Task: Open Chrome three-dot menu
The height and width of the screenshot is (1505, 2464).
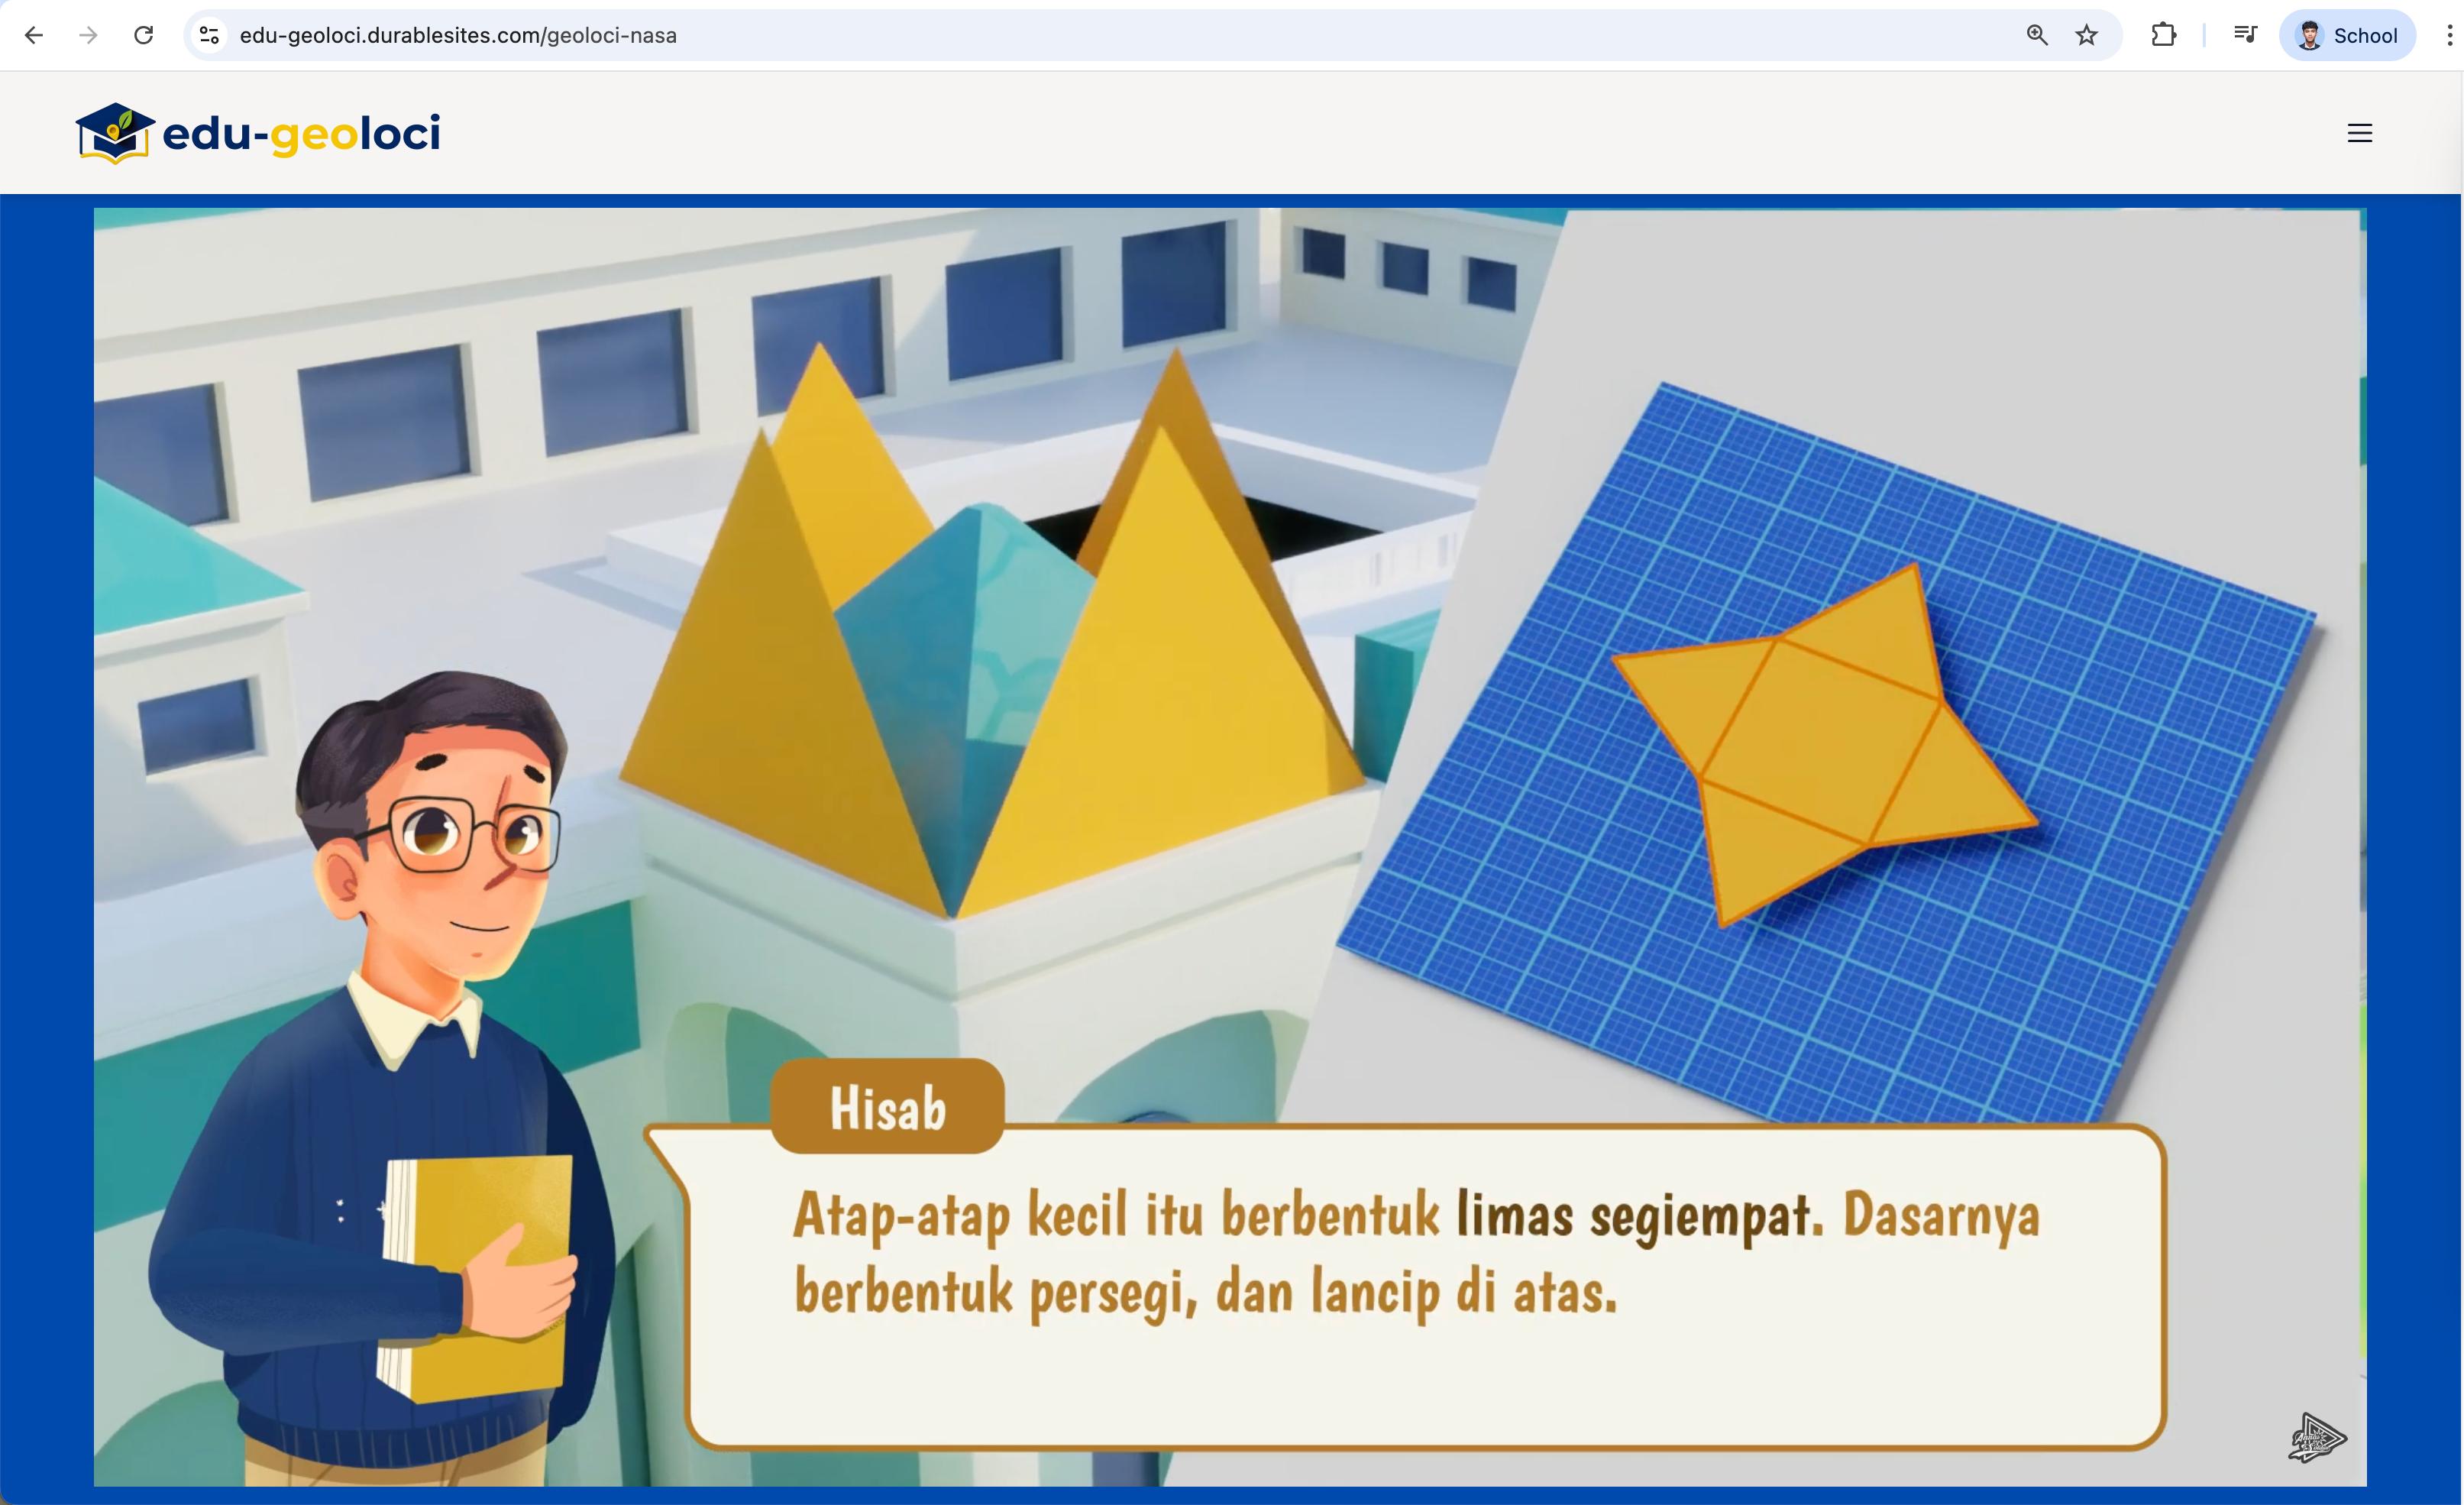Action: click(x=2448, y=36)
